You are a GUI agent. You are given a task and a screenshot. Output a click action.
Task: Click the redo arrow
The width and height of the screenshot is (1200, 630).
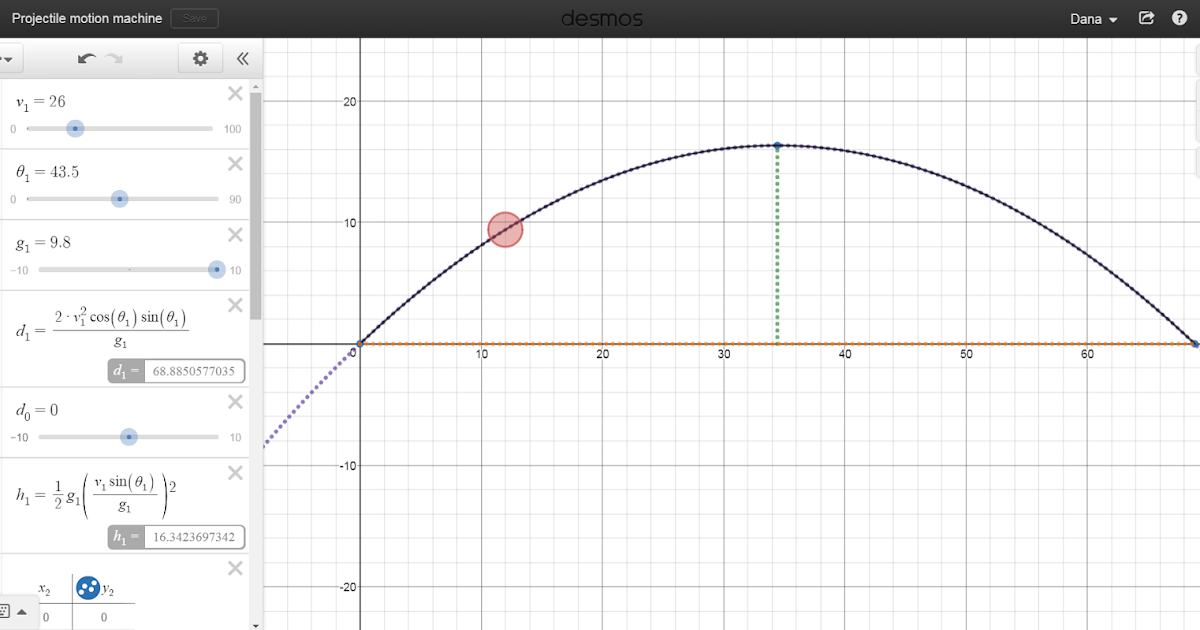coord(113,58)
